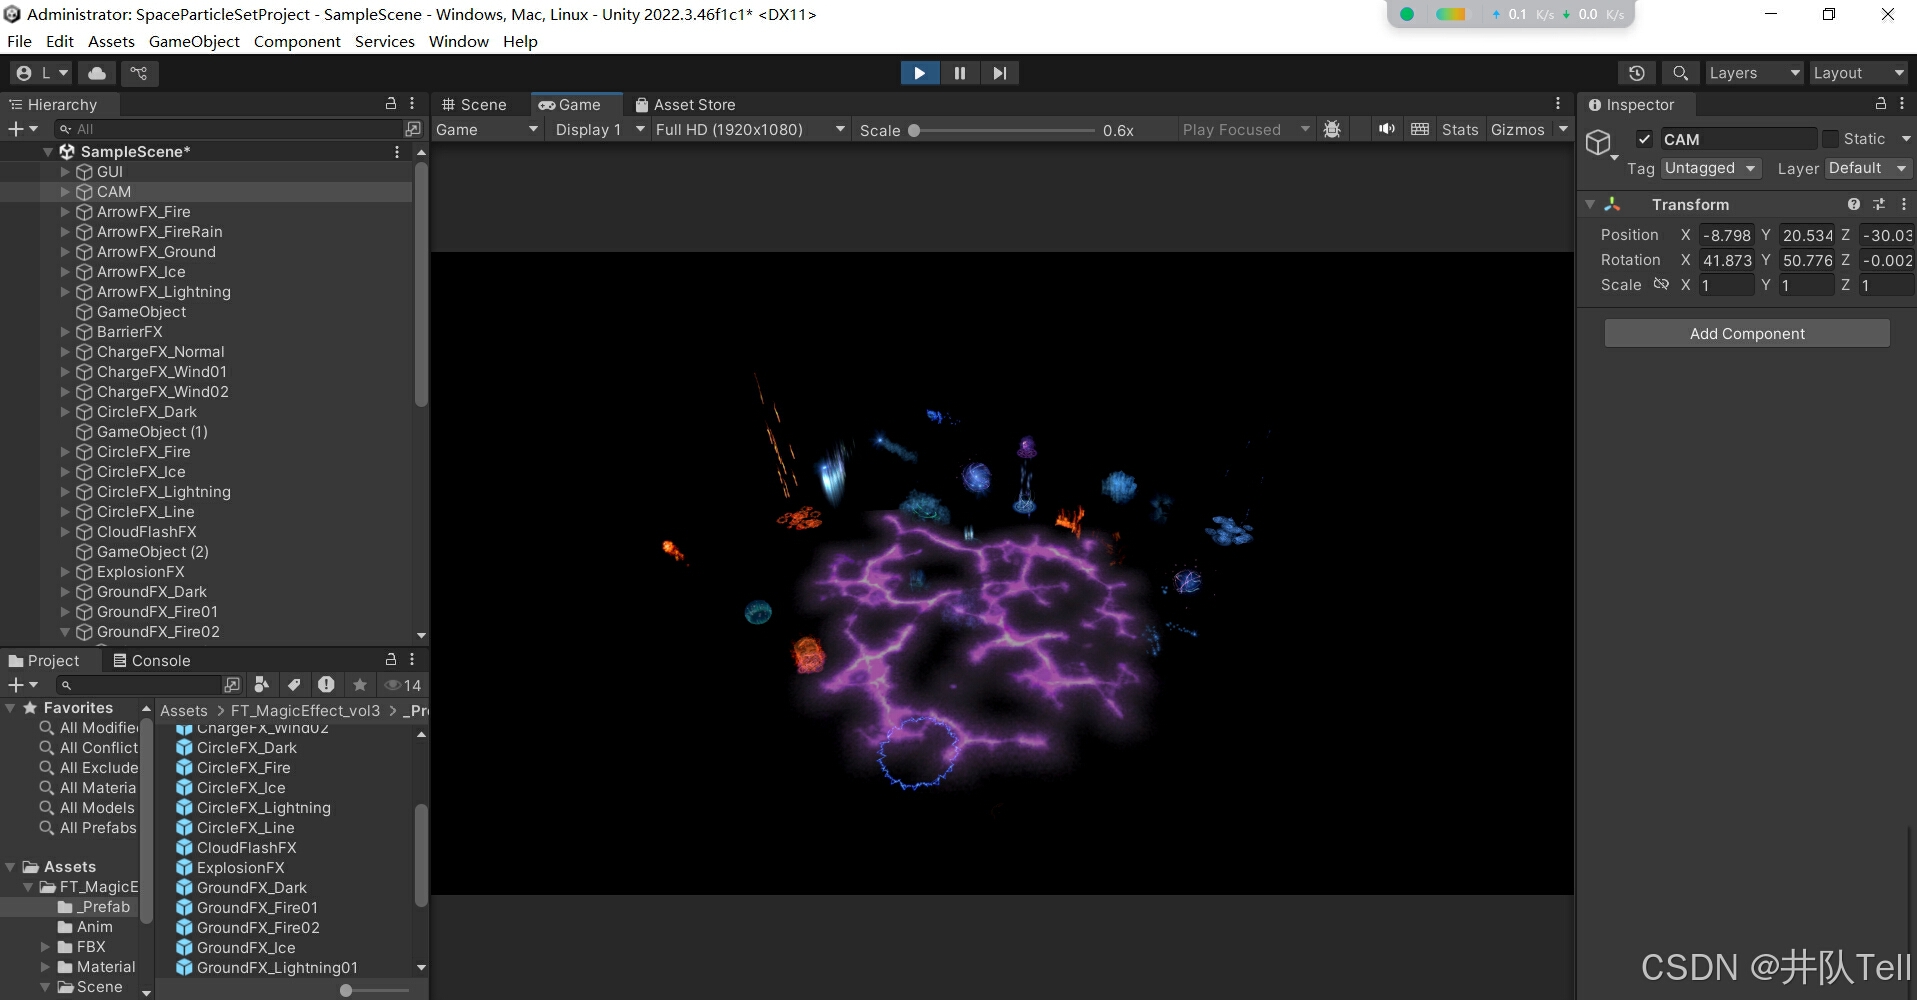This screenshot has width=1917, height=1000.
Task: Switch to the Scene tab
Action: [474, 105]
